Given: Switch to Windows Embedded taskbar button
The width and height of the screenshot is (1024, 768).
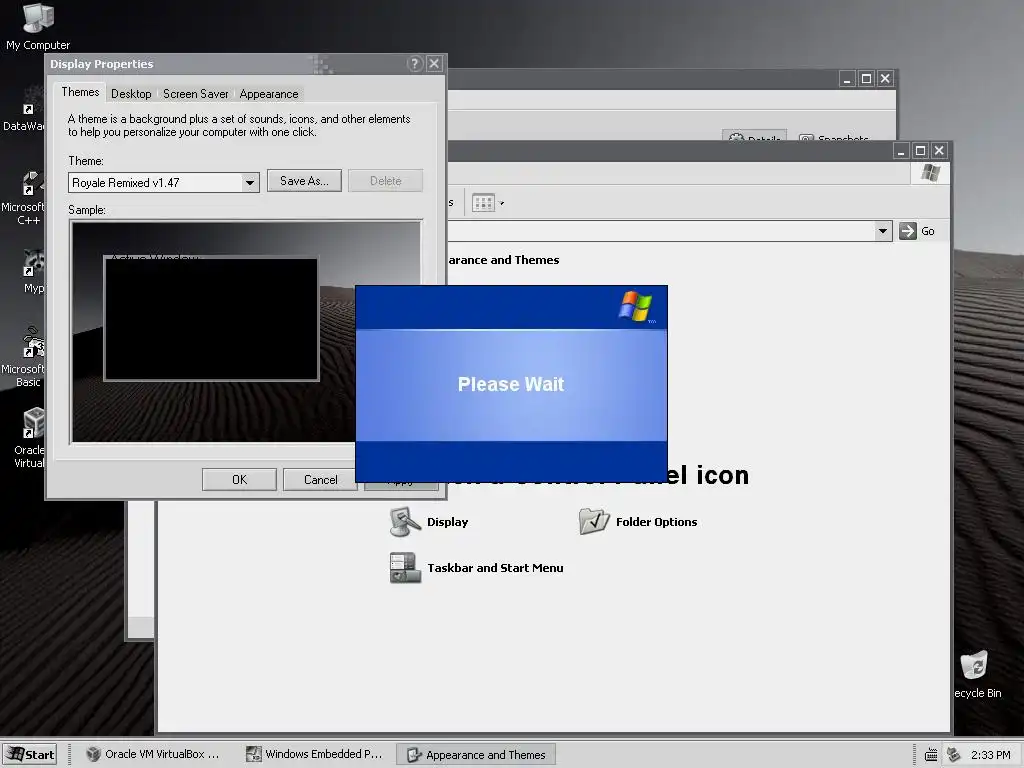Looking at the screenshot, I should coord(317,754).
